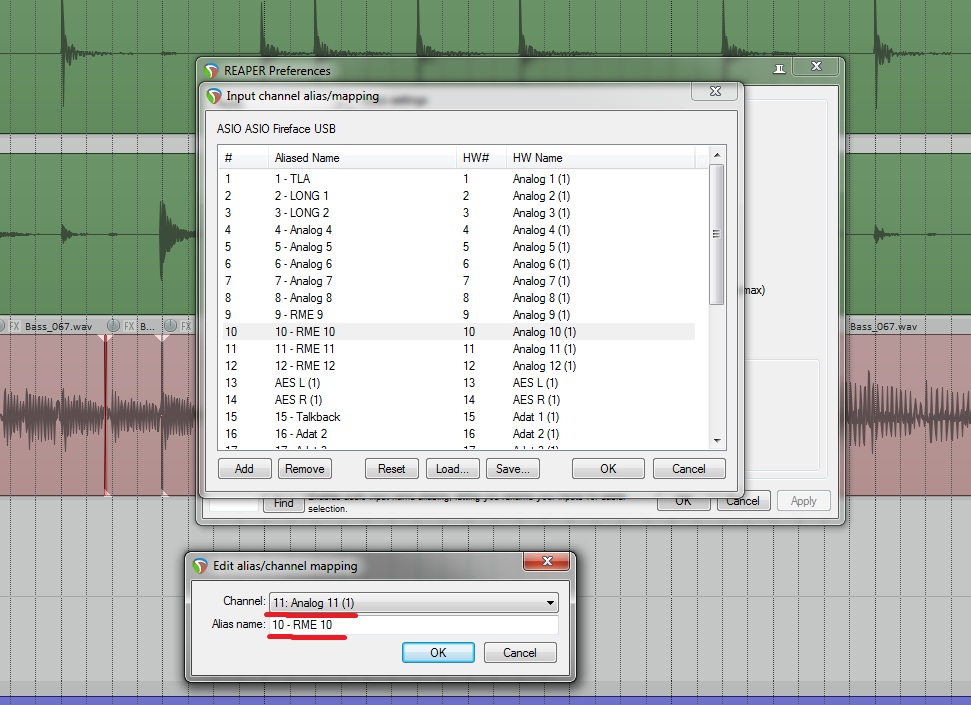Select the '10 - RME 10' alias in the list
The height and width of the screenshot is (705, 971).
[x=305, y=332]
